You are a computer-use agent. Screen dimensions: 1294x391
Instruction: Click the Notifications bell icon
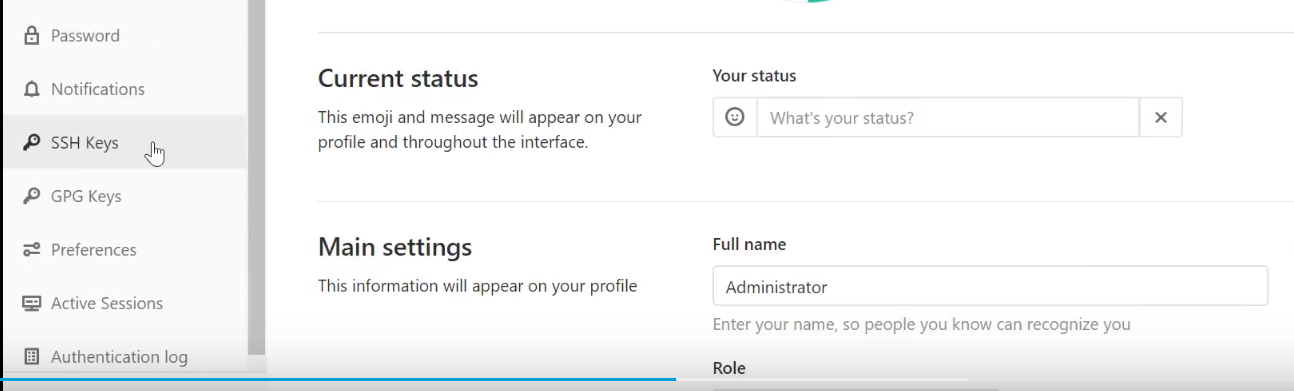coord(31,89)
